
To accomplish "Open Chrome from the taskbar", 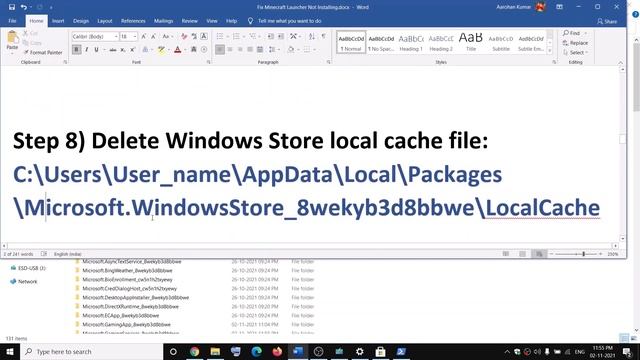I will [x=194, y=351].
